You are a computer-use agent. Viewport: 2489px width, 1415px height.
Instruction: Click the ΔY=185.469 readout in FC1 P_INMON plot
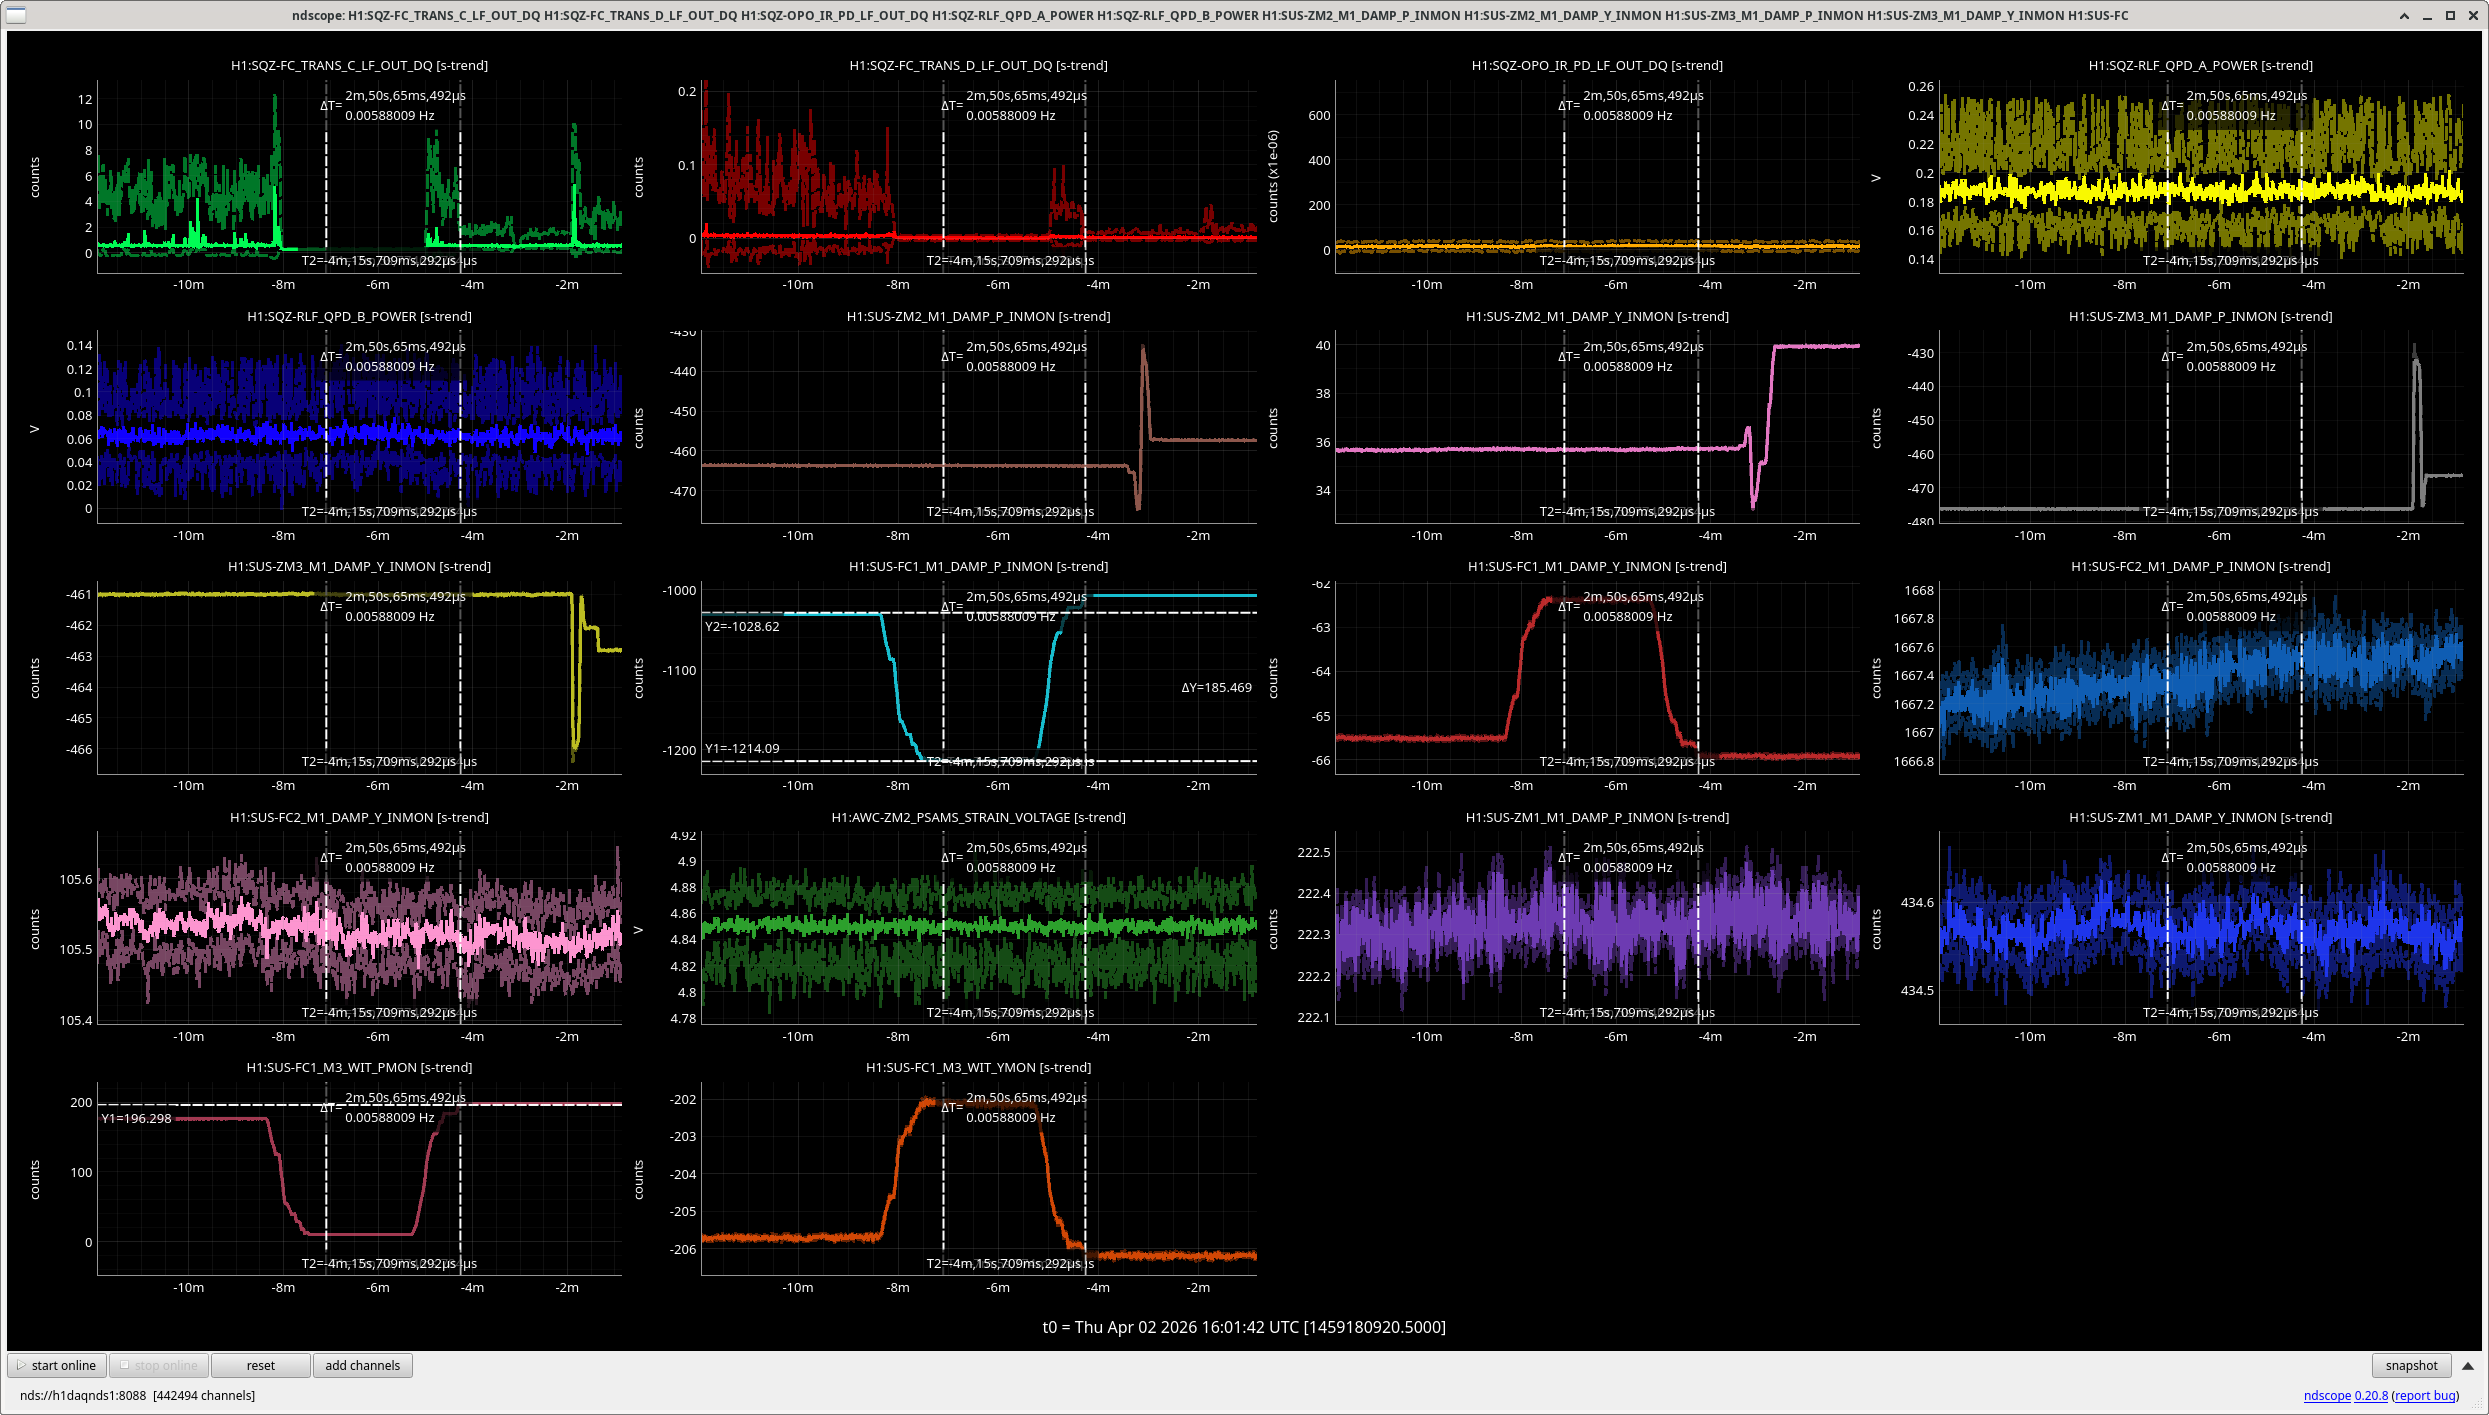click(x=1216, y=687)
